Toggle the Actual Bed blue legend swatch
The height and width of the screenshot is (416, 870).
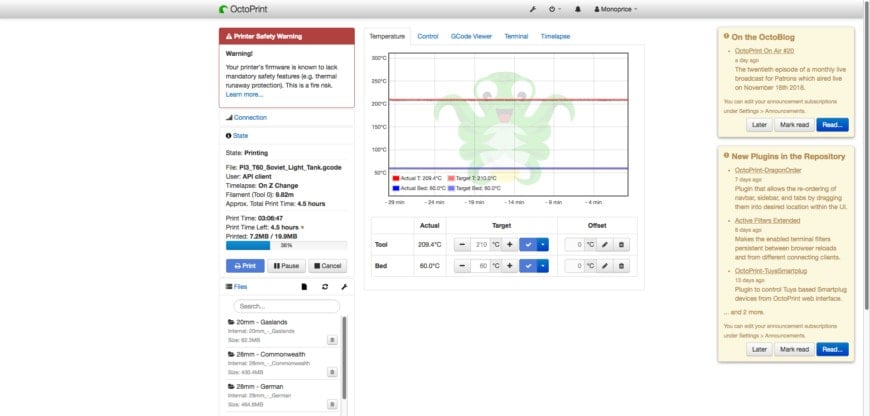396,189
